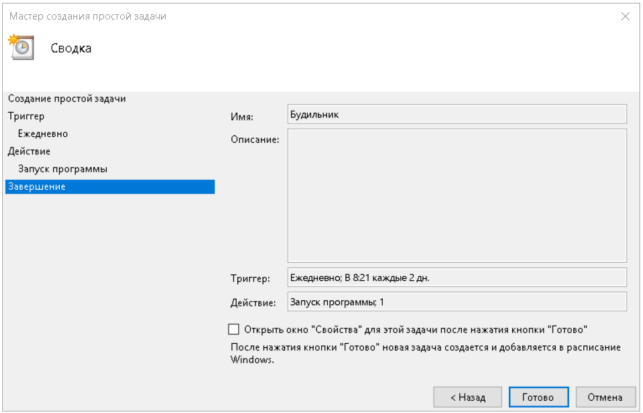
Task: Cancel the wizard with 'Отмена' button
Action: click(605, 397)
